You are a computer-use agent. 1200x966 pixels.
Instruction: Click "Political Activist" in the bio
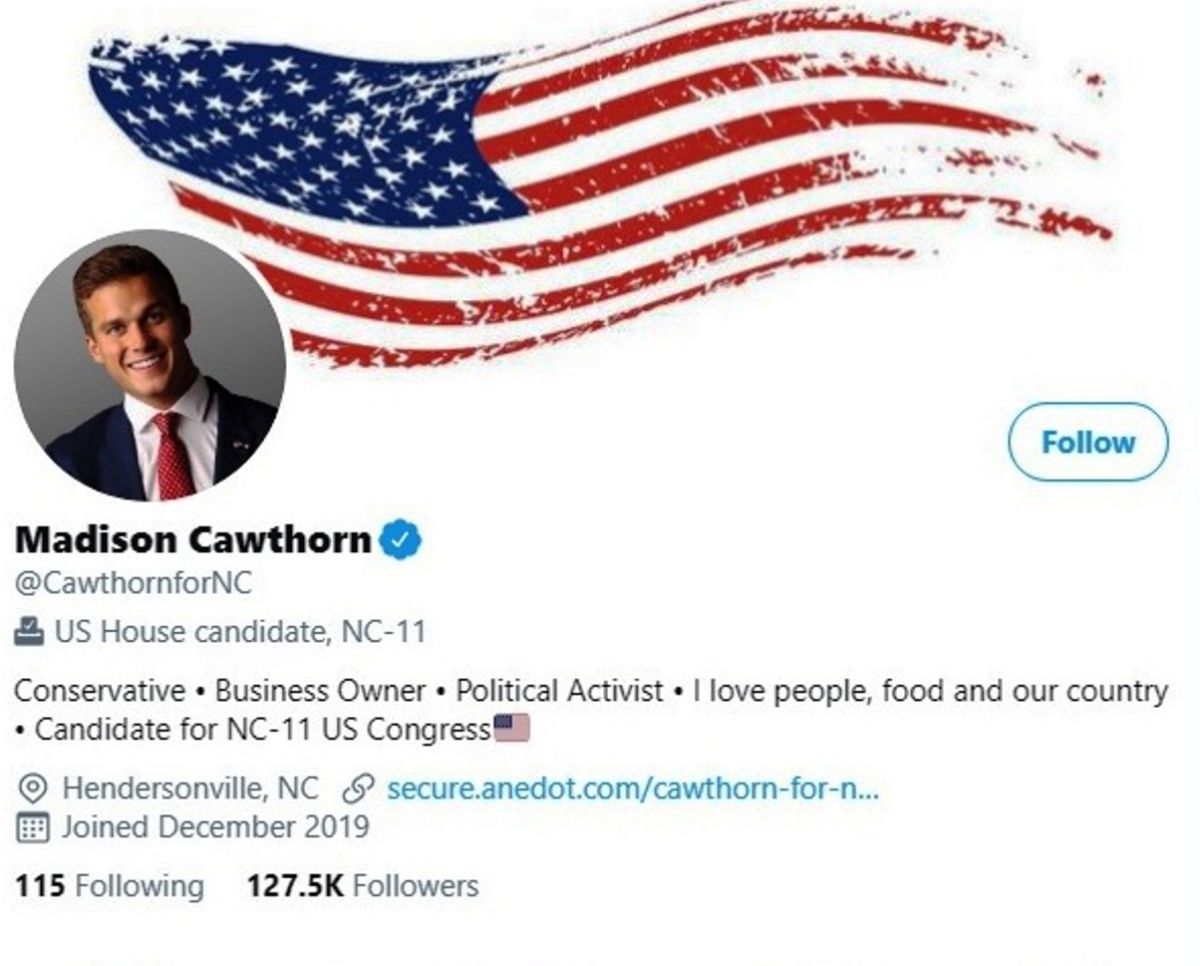click(560, 691)
